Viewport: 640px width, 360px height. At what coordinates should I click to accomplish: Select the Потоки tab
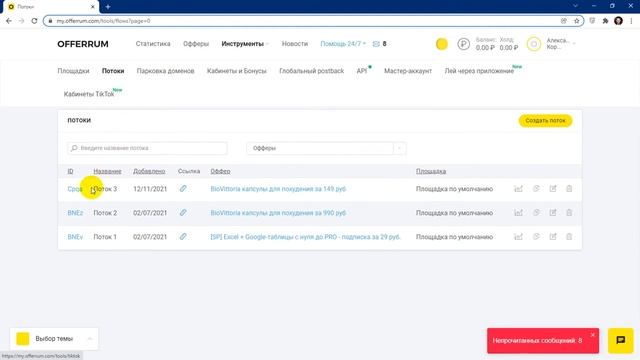point(113,71)
